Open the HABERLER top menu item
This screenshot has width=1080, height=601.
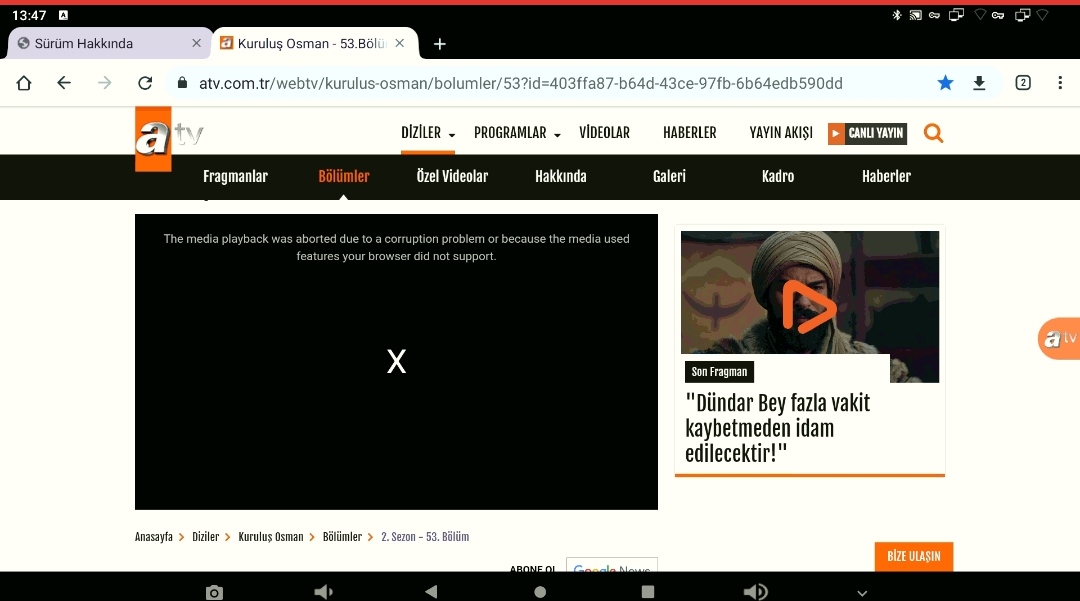[689, 133]
